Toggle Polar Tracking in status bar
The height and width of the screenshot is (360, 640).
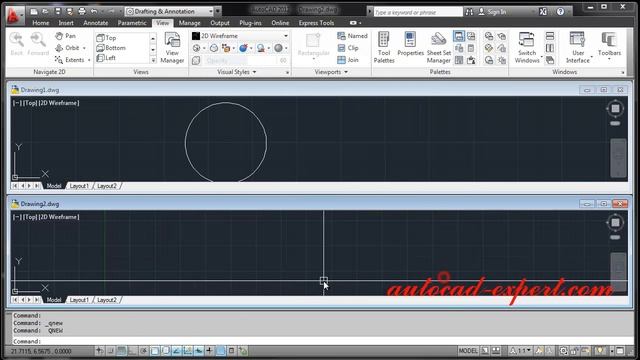click(x=144, y=351)
